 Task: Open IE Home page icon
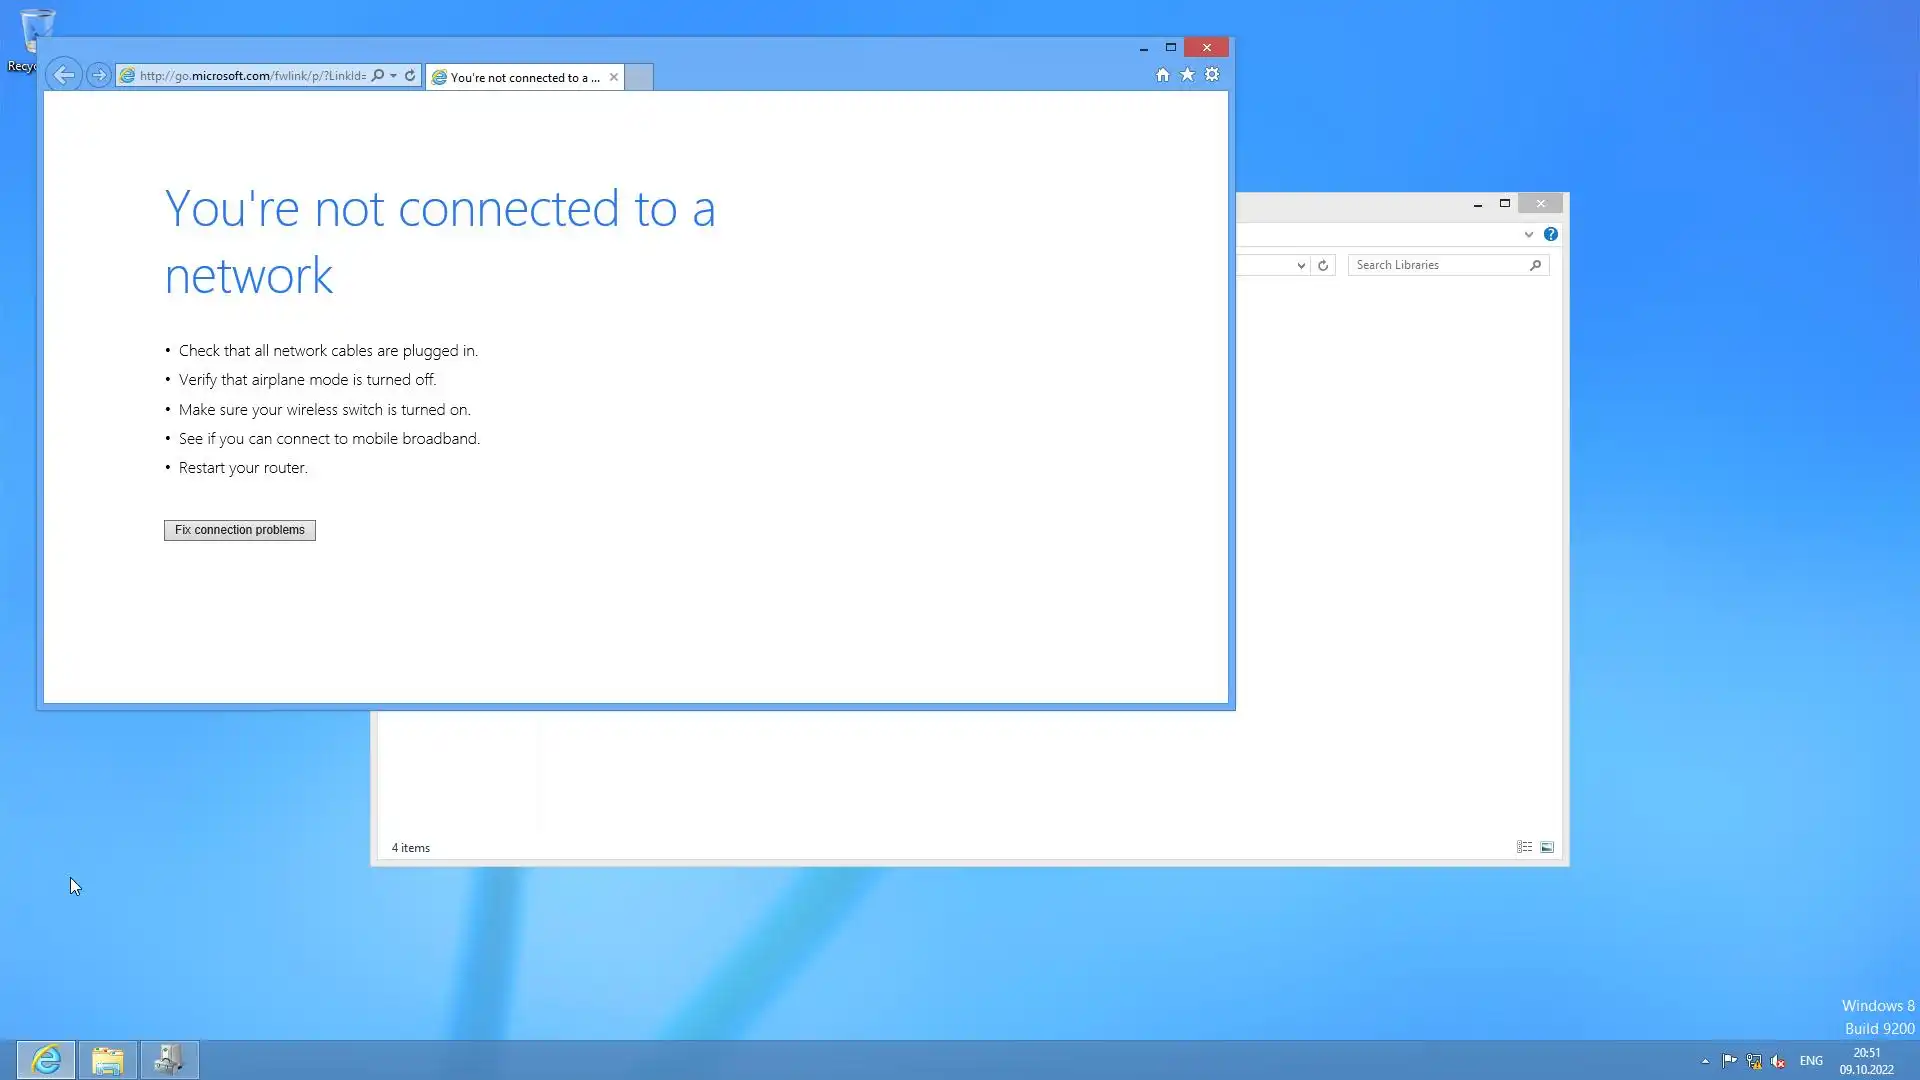click(x=1162, y=75)
